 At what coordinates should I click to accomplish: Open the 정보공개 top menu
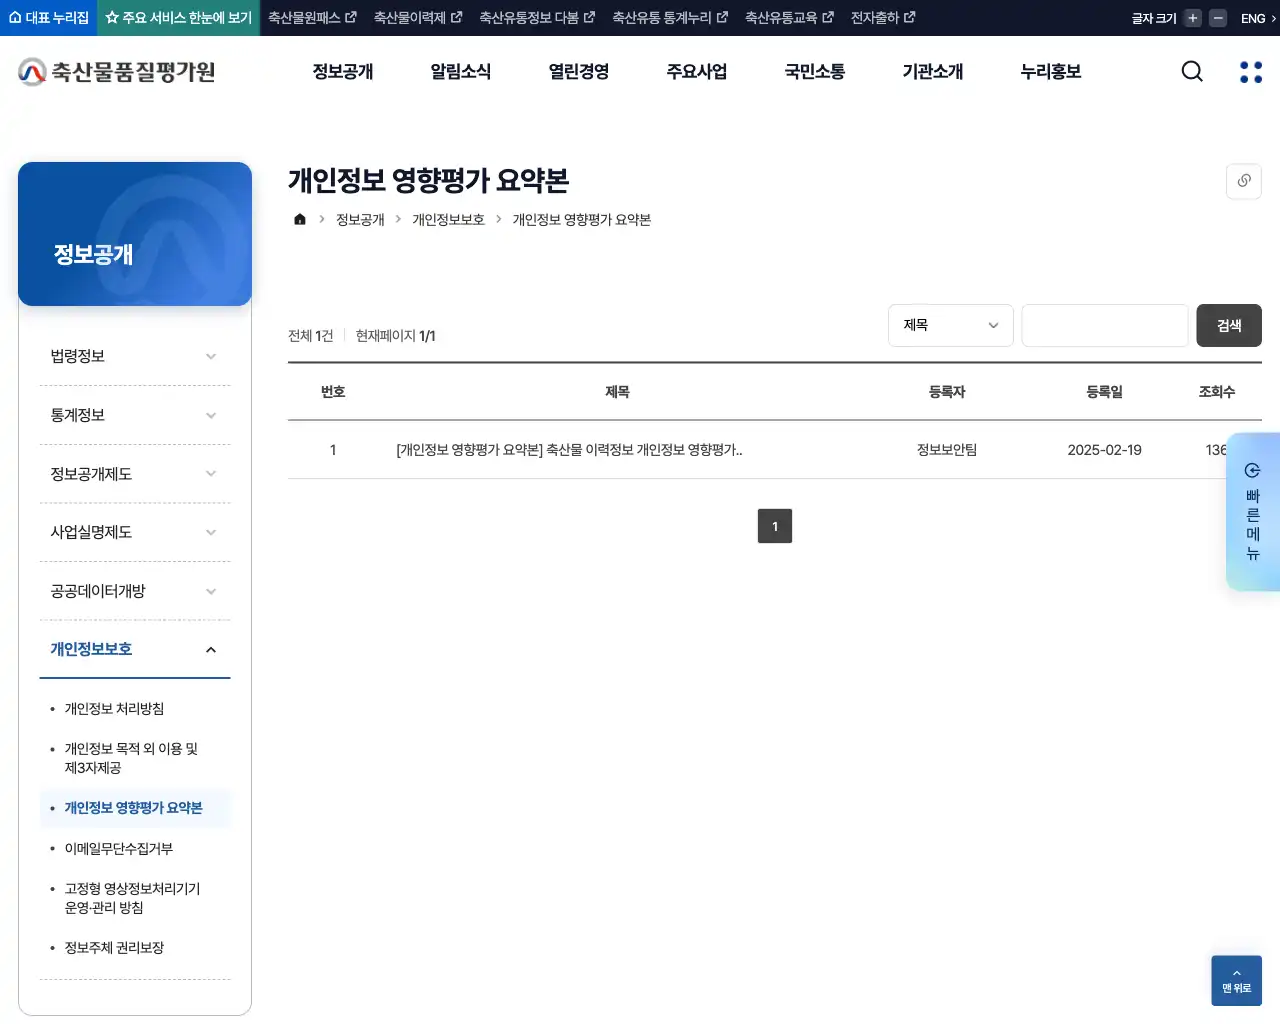tap(342, 71)
